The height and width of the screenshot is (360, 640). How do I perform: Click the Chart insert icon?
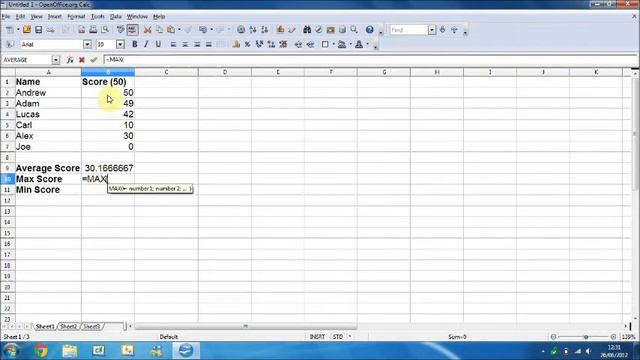click(x=280, y=30)
